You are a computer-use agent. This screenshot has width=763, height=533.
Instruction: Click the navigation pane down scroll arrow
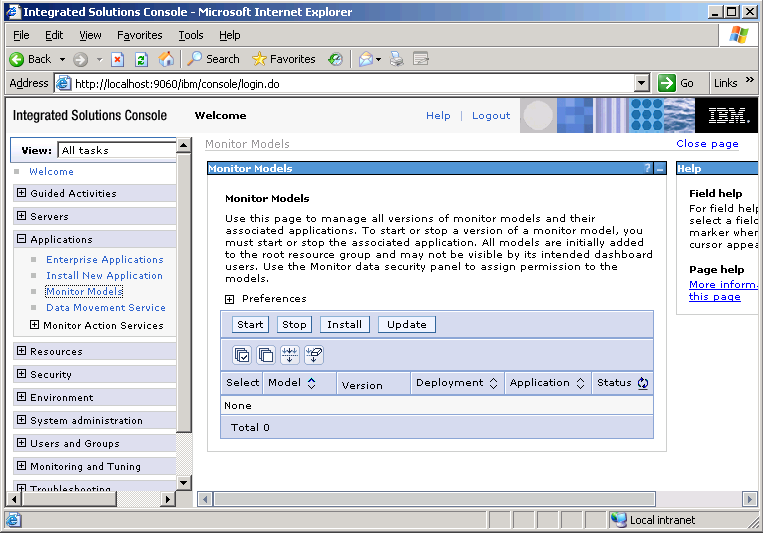tap(184, 483)
